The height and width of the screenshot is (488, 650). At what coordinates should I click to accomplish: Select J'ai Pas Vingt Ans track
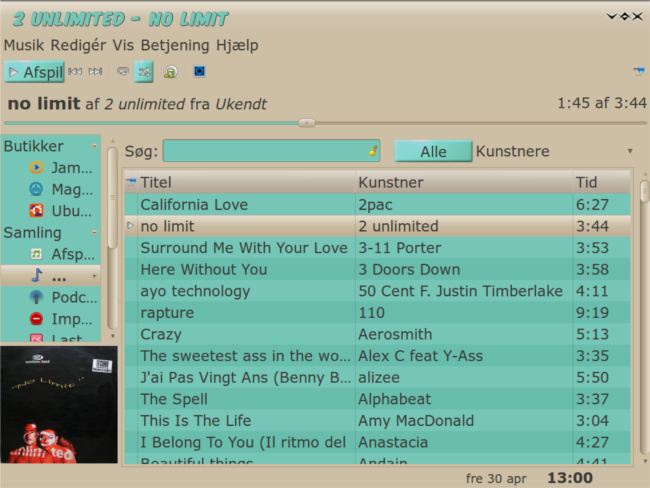pos(377,377)
